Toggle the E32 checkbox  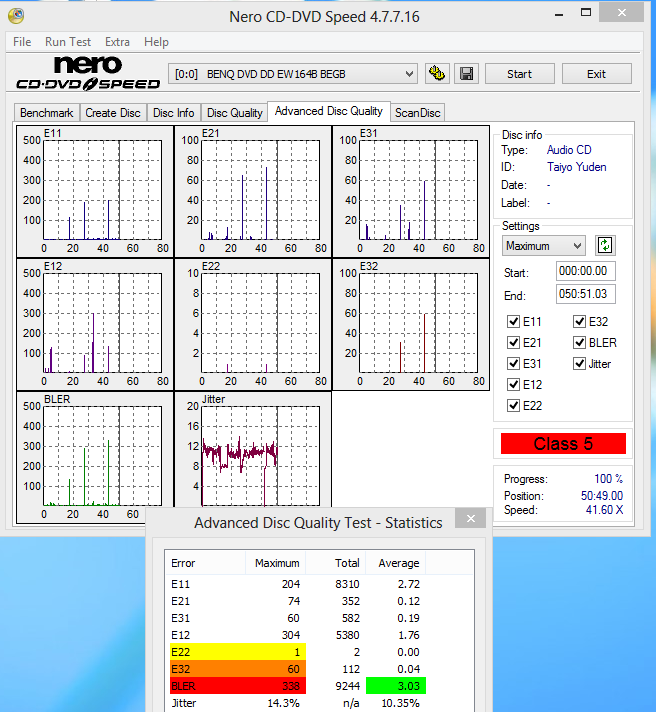tap(579, 321)
